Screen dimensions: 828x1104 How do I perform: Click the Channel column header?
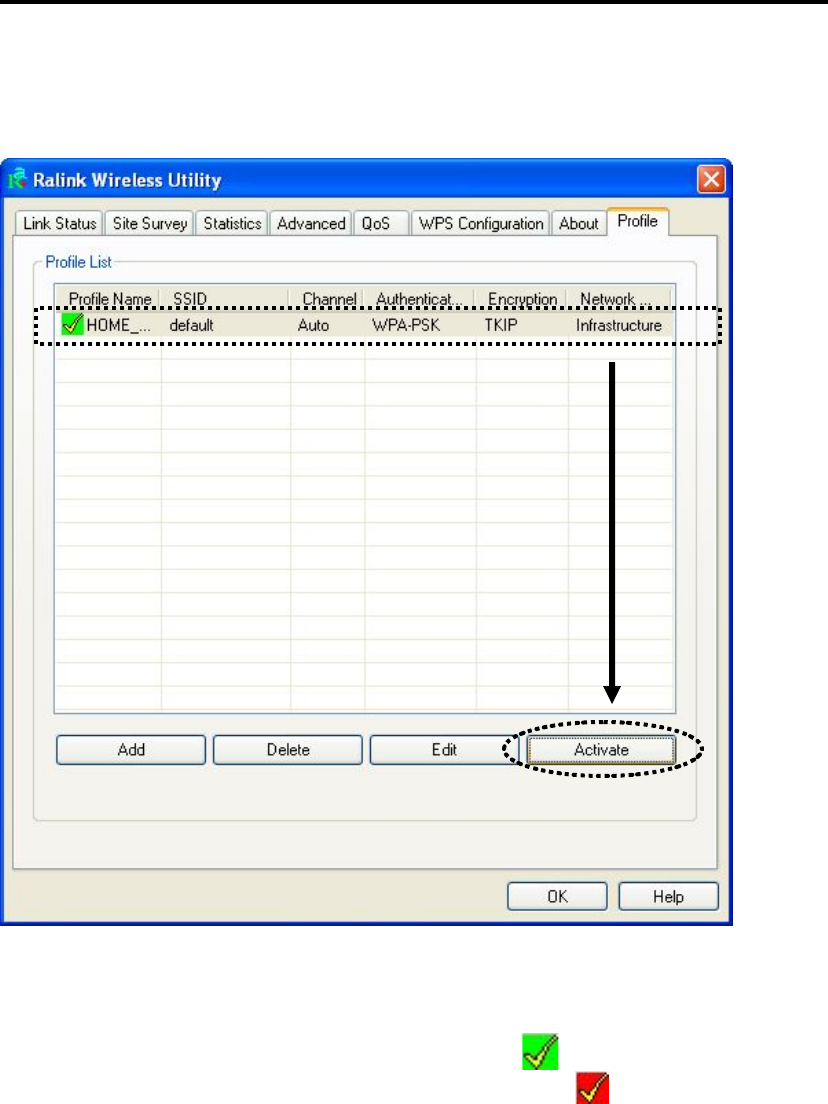[327, 299]
